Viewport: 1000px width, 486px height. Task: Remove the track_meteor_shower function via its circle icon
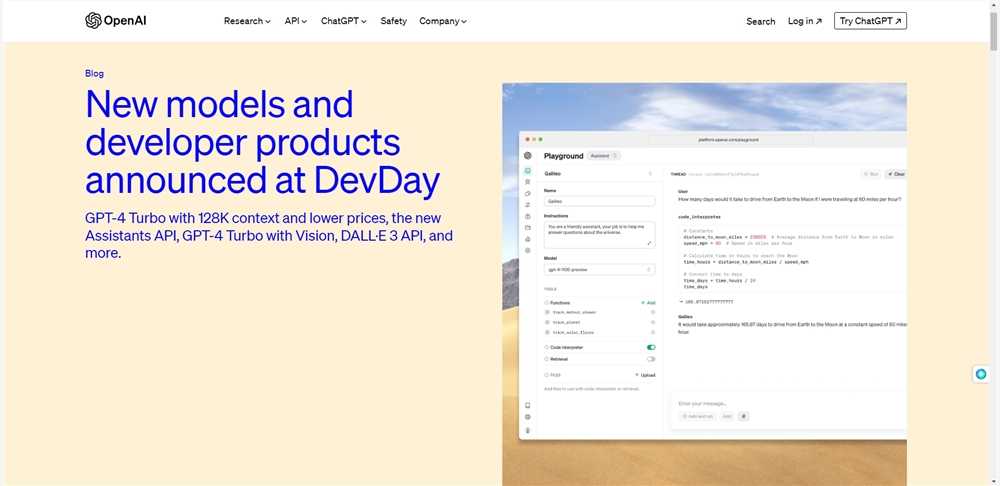[x=652, y=313]
